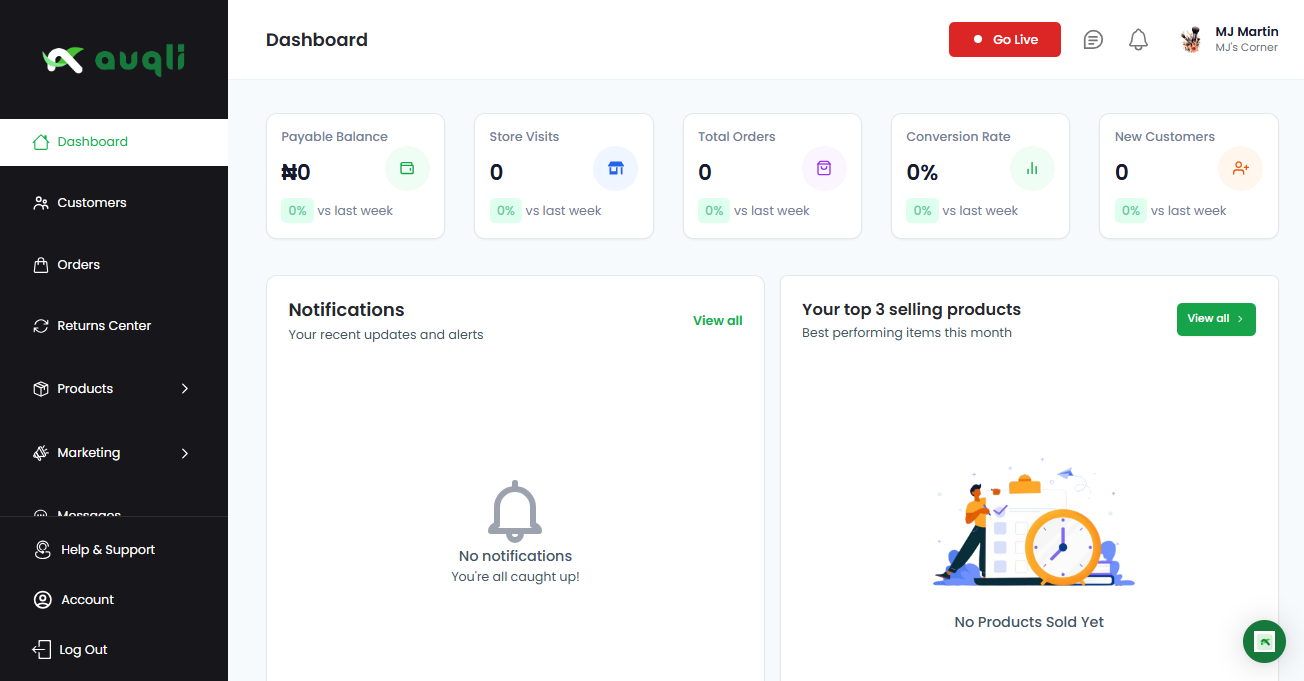Open Help & Support
1304x681 pixels.
pyautogui.click(x=107, y=550)
